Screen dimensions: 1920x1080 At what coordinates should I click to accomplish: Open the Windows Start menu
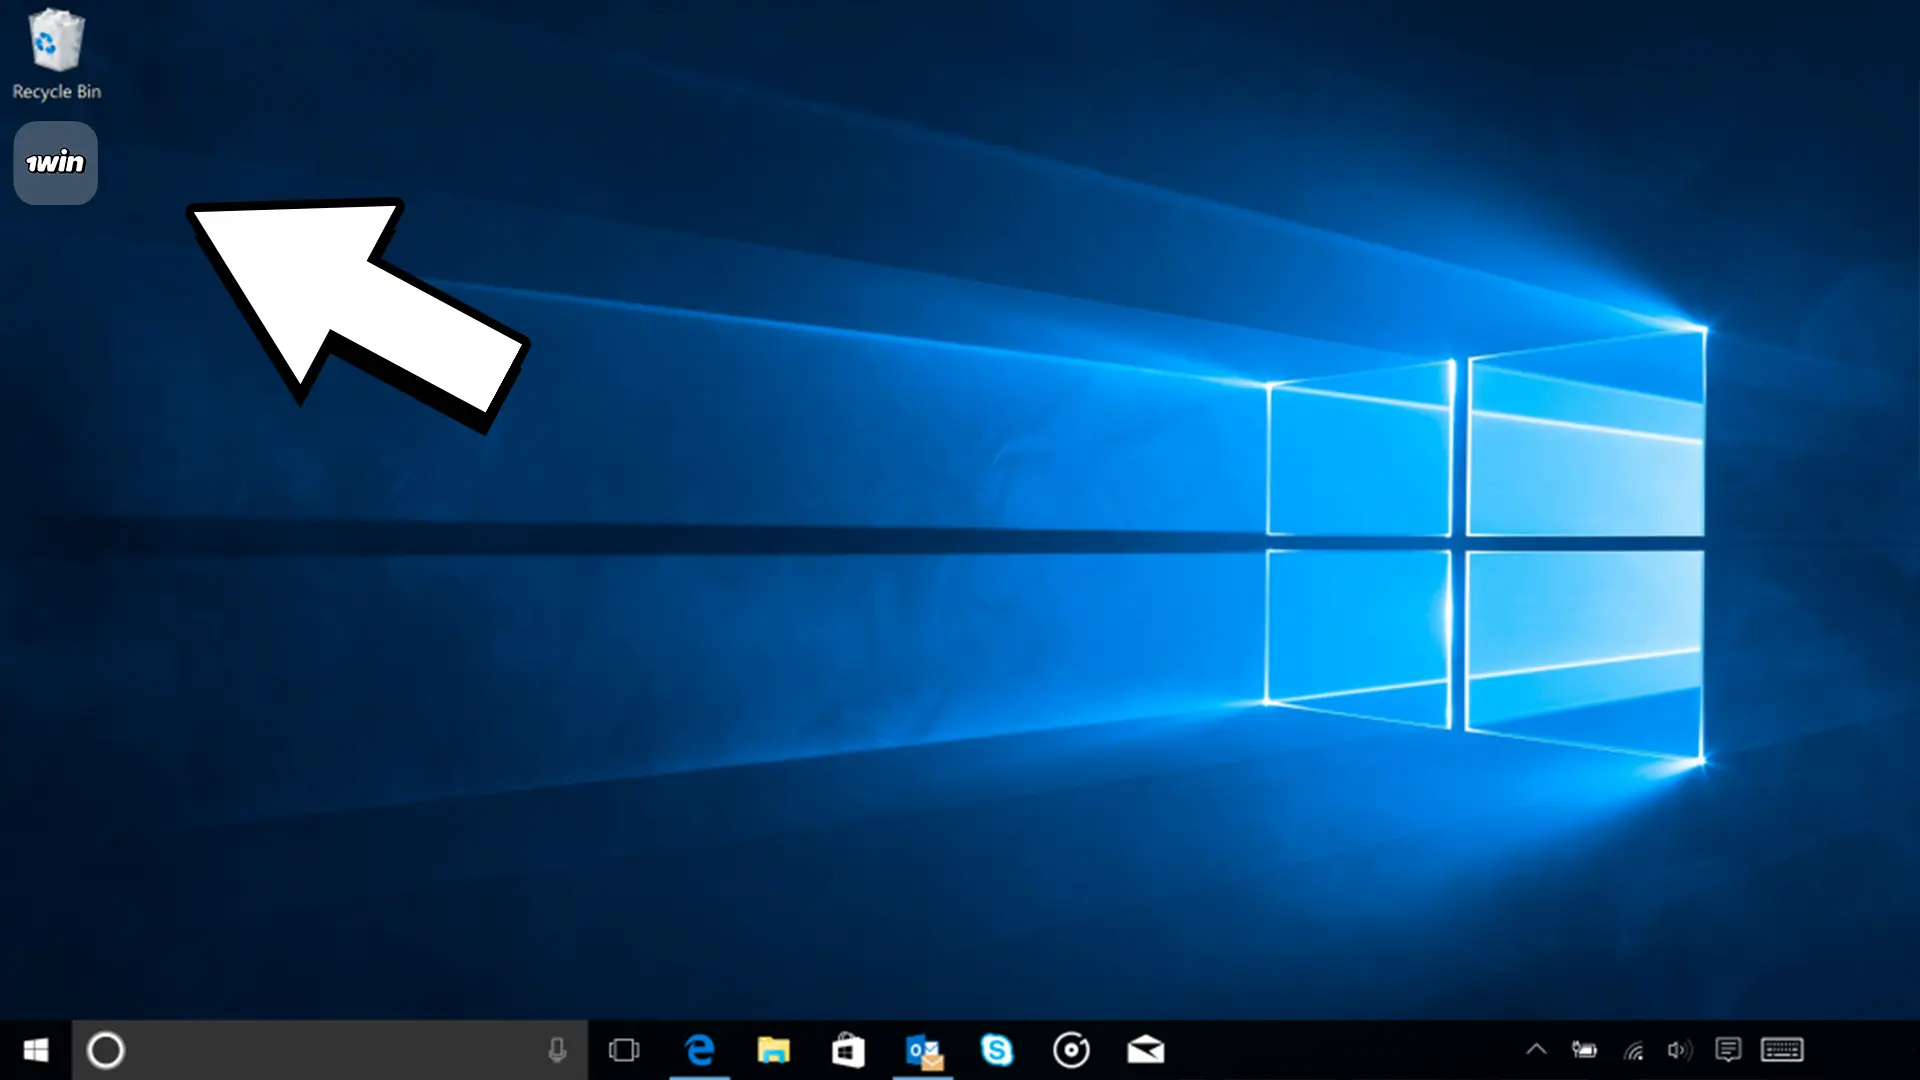pyautogui.click(x=36, y=1050)
